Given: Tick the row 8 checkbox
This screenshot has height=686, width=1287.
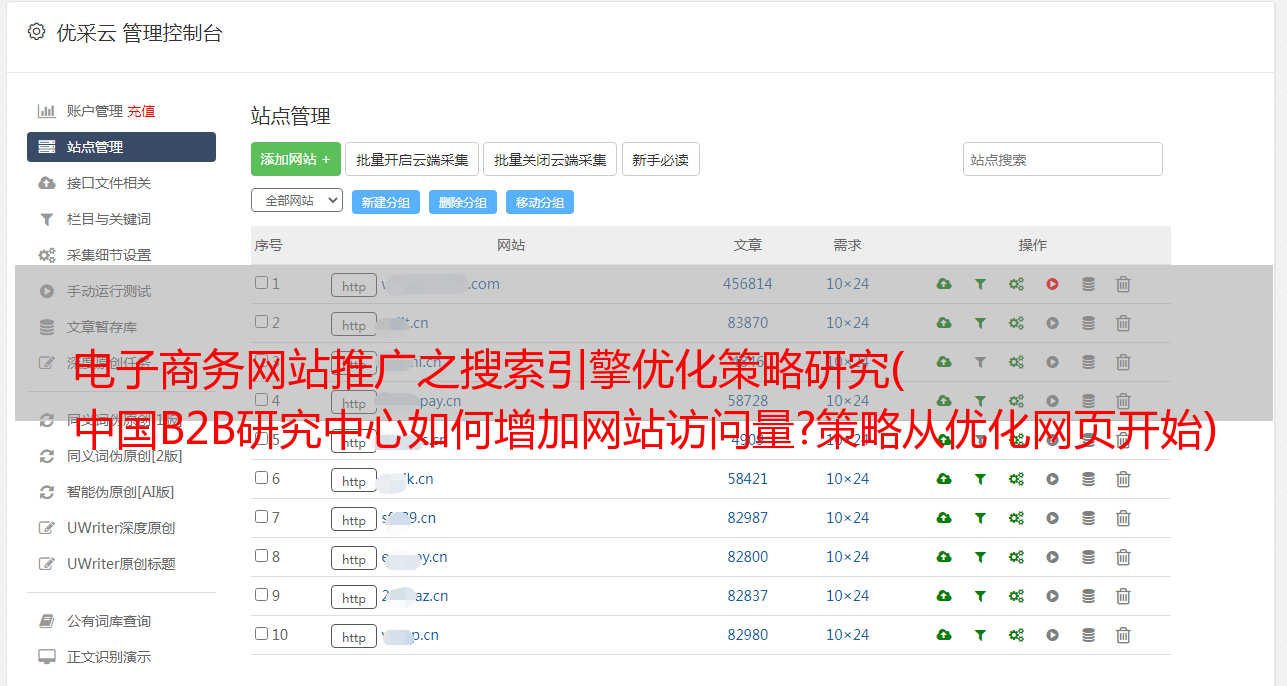Looking at the screenshot, I should 261,556.
